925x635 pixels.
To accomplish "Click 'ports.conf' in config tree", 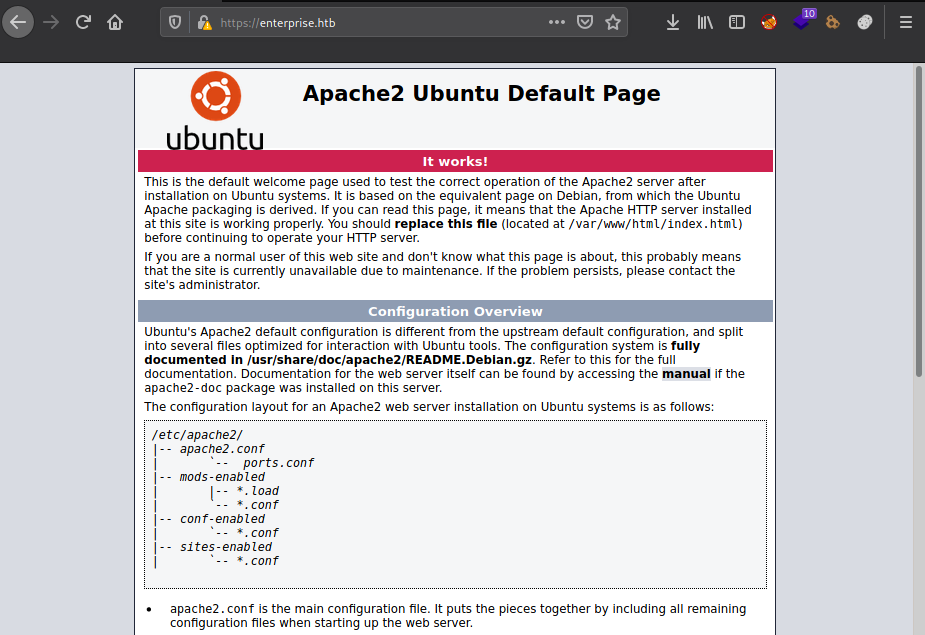I will (x=278, y=463).
